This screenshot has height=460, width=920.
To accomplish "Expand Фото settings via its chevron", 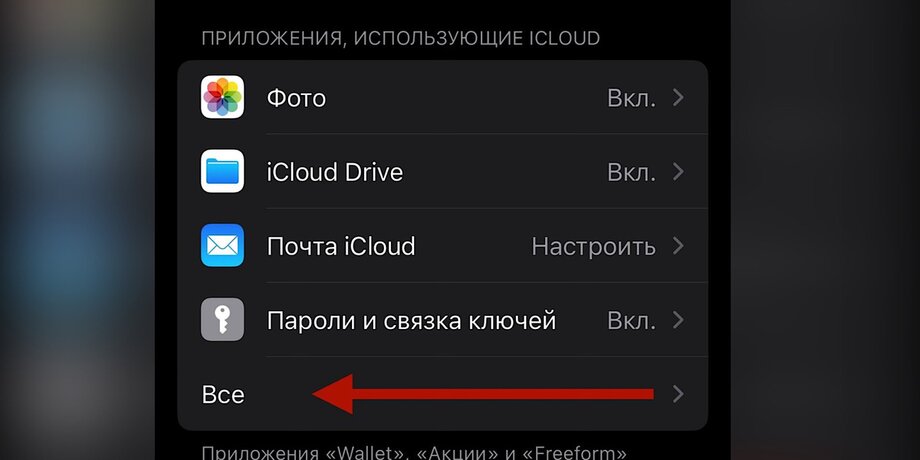I will click(x=678, y=98).
